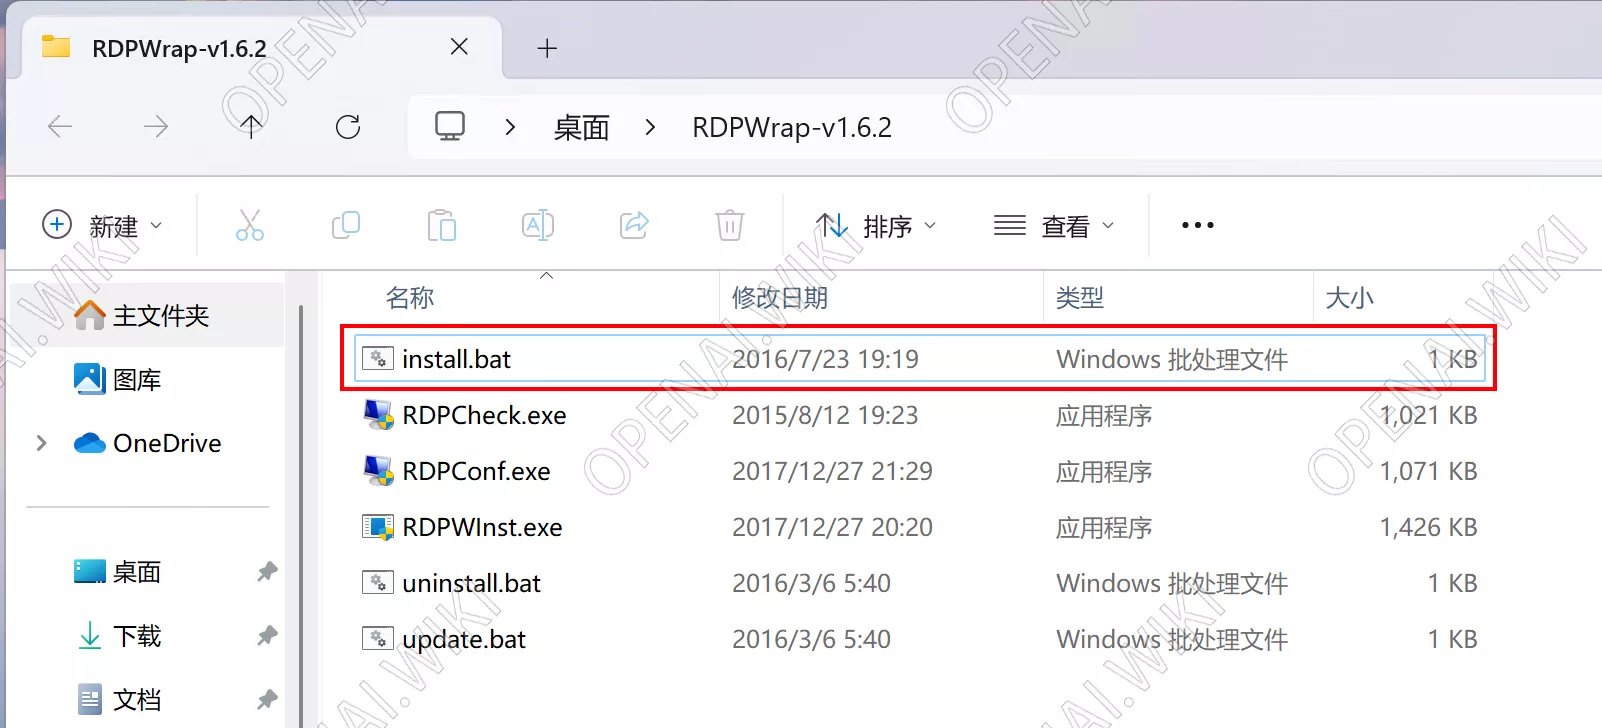This screenshot has height=728, width=1602.
Task: Click the Copy icon in toolbar
Action: click(x=346, y=225)
